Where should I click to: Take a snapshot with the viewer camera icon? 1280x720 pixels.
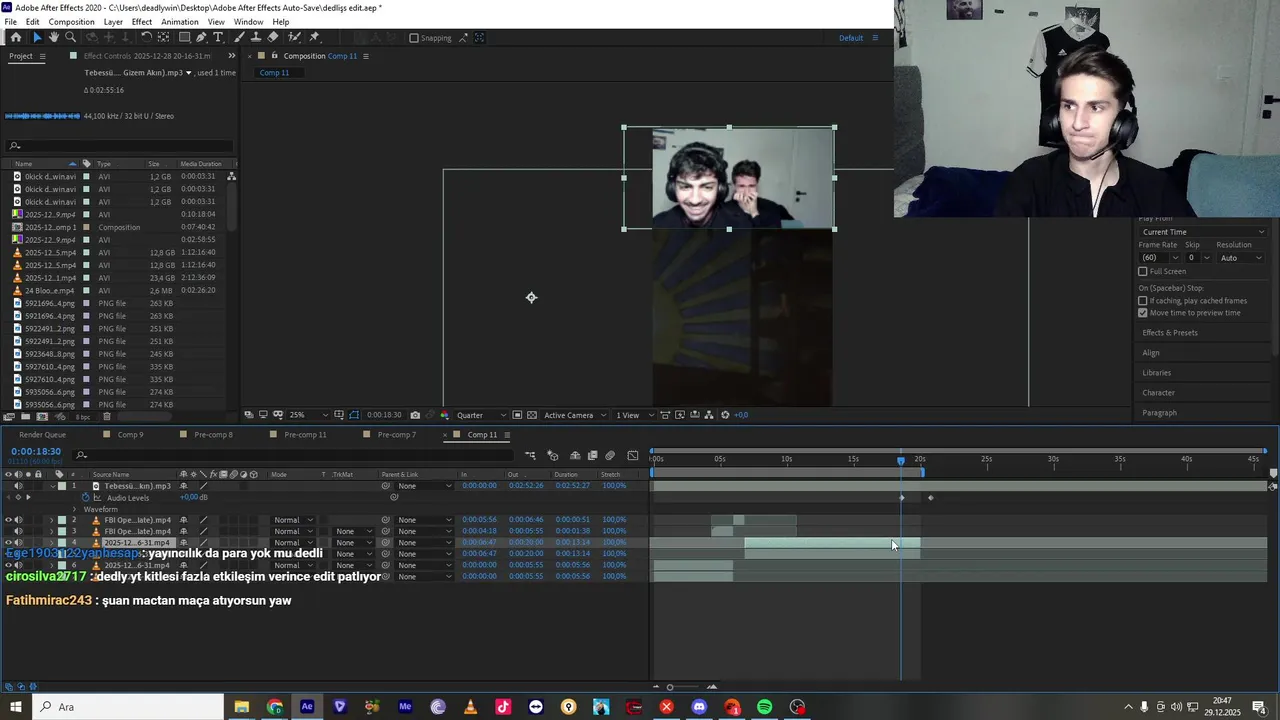(x=415, y=415)
